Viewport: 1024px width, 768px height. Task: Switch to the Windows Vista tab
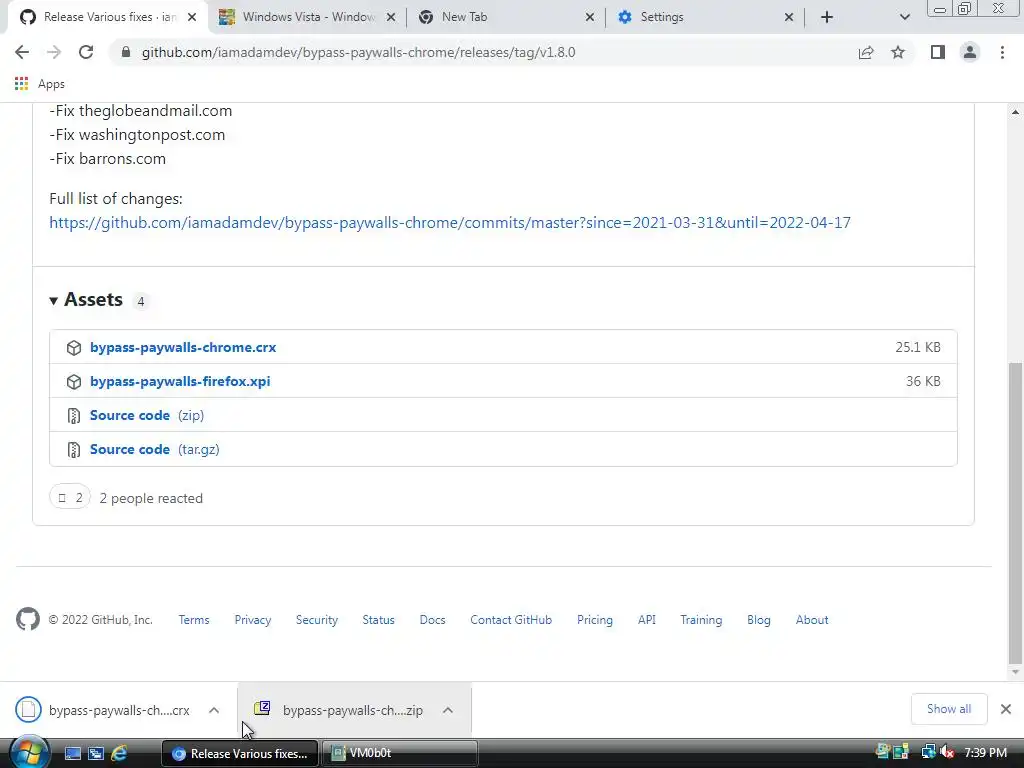[307, 17]
